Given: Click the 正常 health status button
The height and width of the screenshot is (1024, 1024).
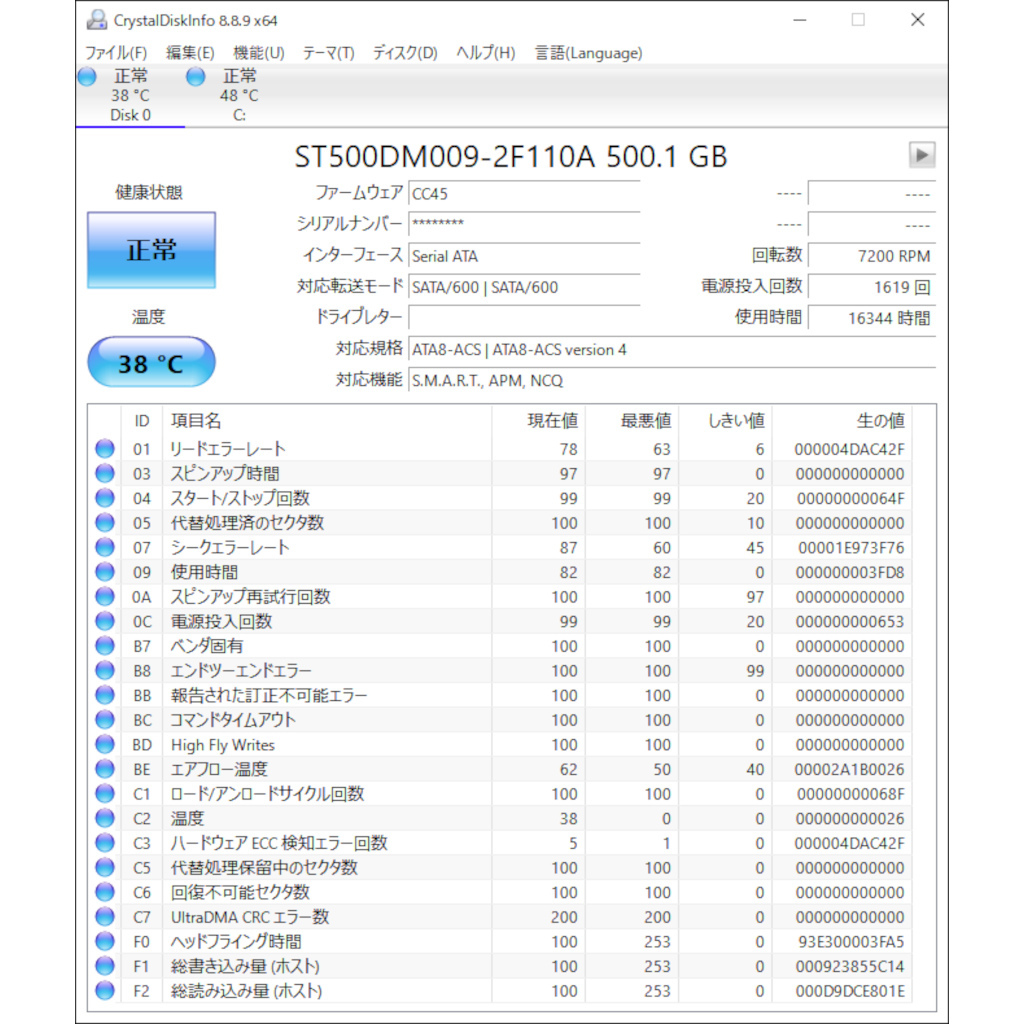Looking at the screenshot, I should click(151, 249).
